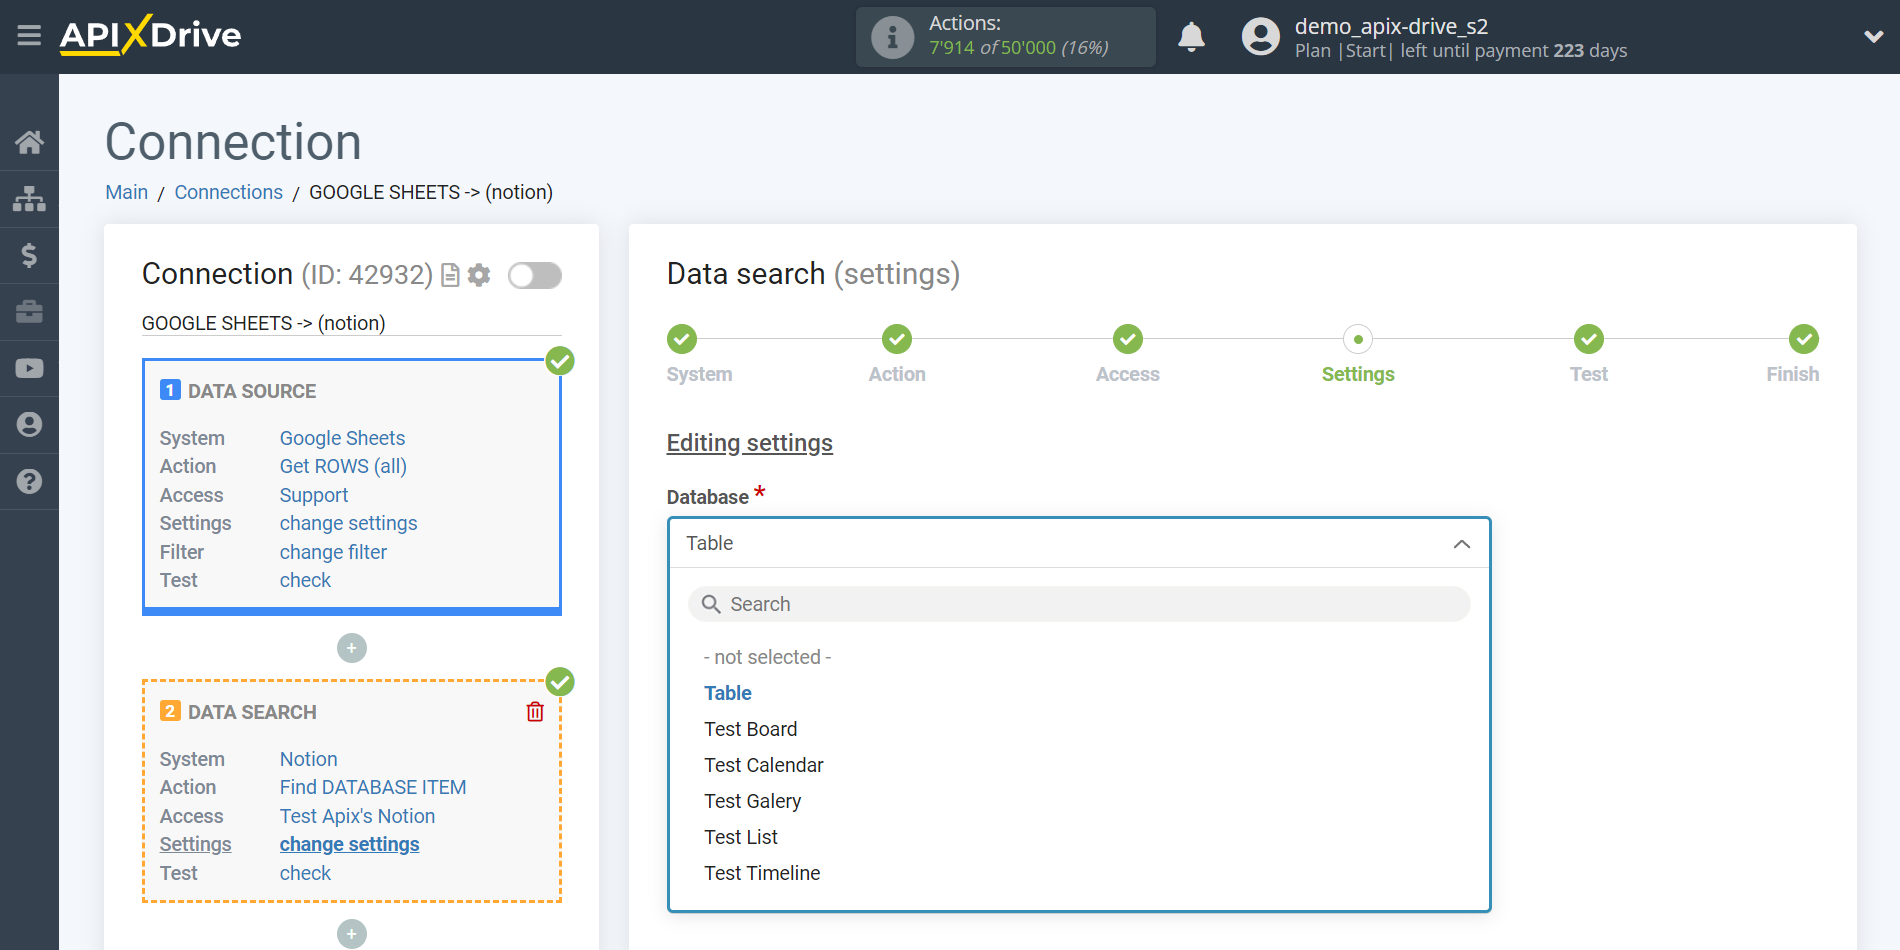Toggle the connection on/off switch
Viewport: 1900px width, 950px height.
coord(535,275)
